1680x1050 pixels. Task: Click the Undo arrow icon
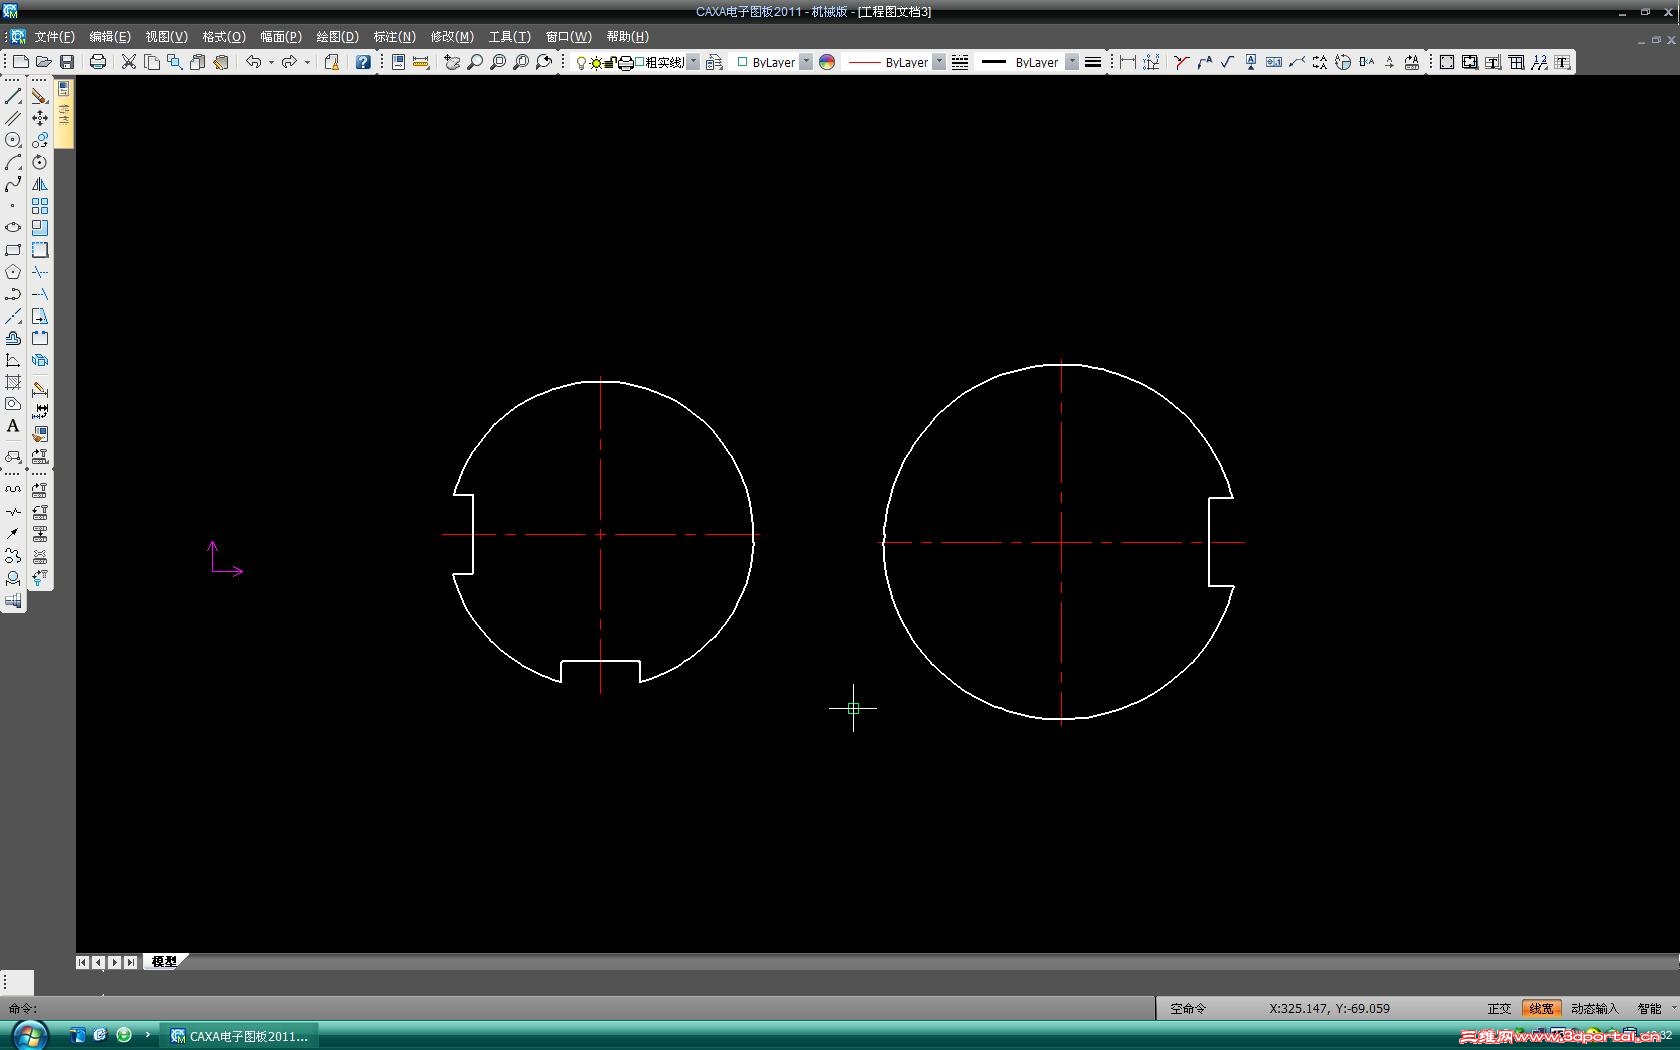pyautogui.click(x=253, y=62)
